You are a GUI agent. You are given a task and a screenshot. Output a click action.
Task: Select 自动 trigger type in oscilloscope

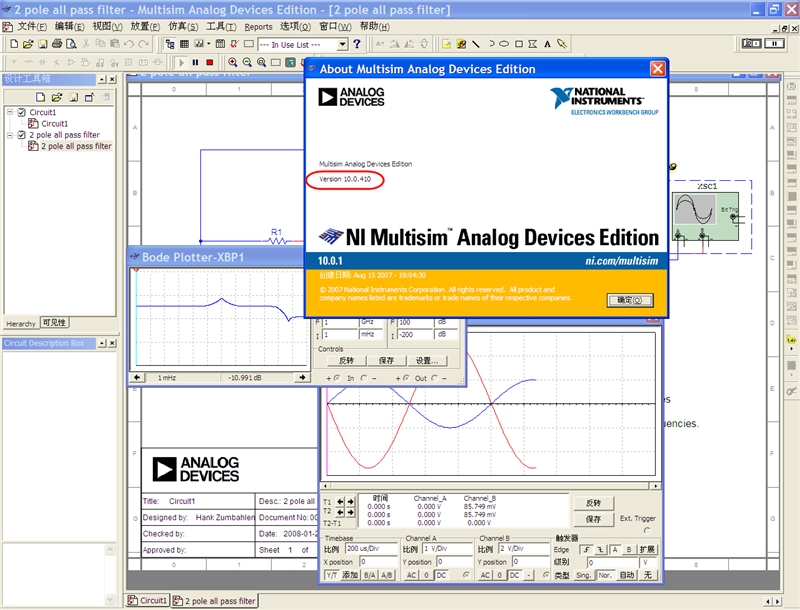coord(627,575)
